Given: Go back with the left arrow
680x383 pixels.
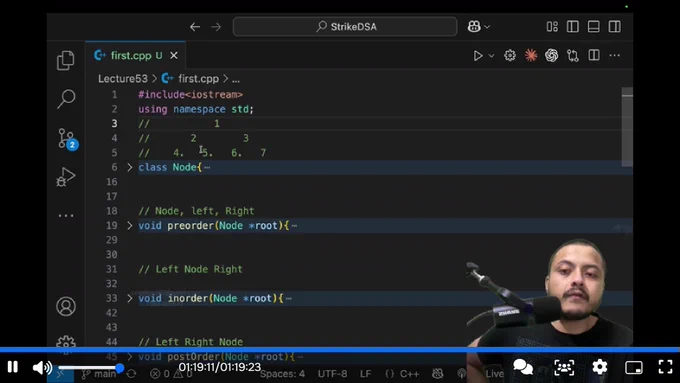Looking at the screenshot, I should [195, 27].
